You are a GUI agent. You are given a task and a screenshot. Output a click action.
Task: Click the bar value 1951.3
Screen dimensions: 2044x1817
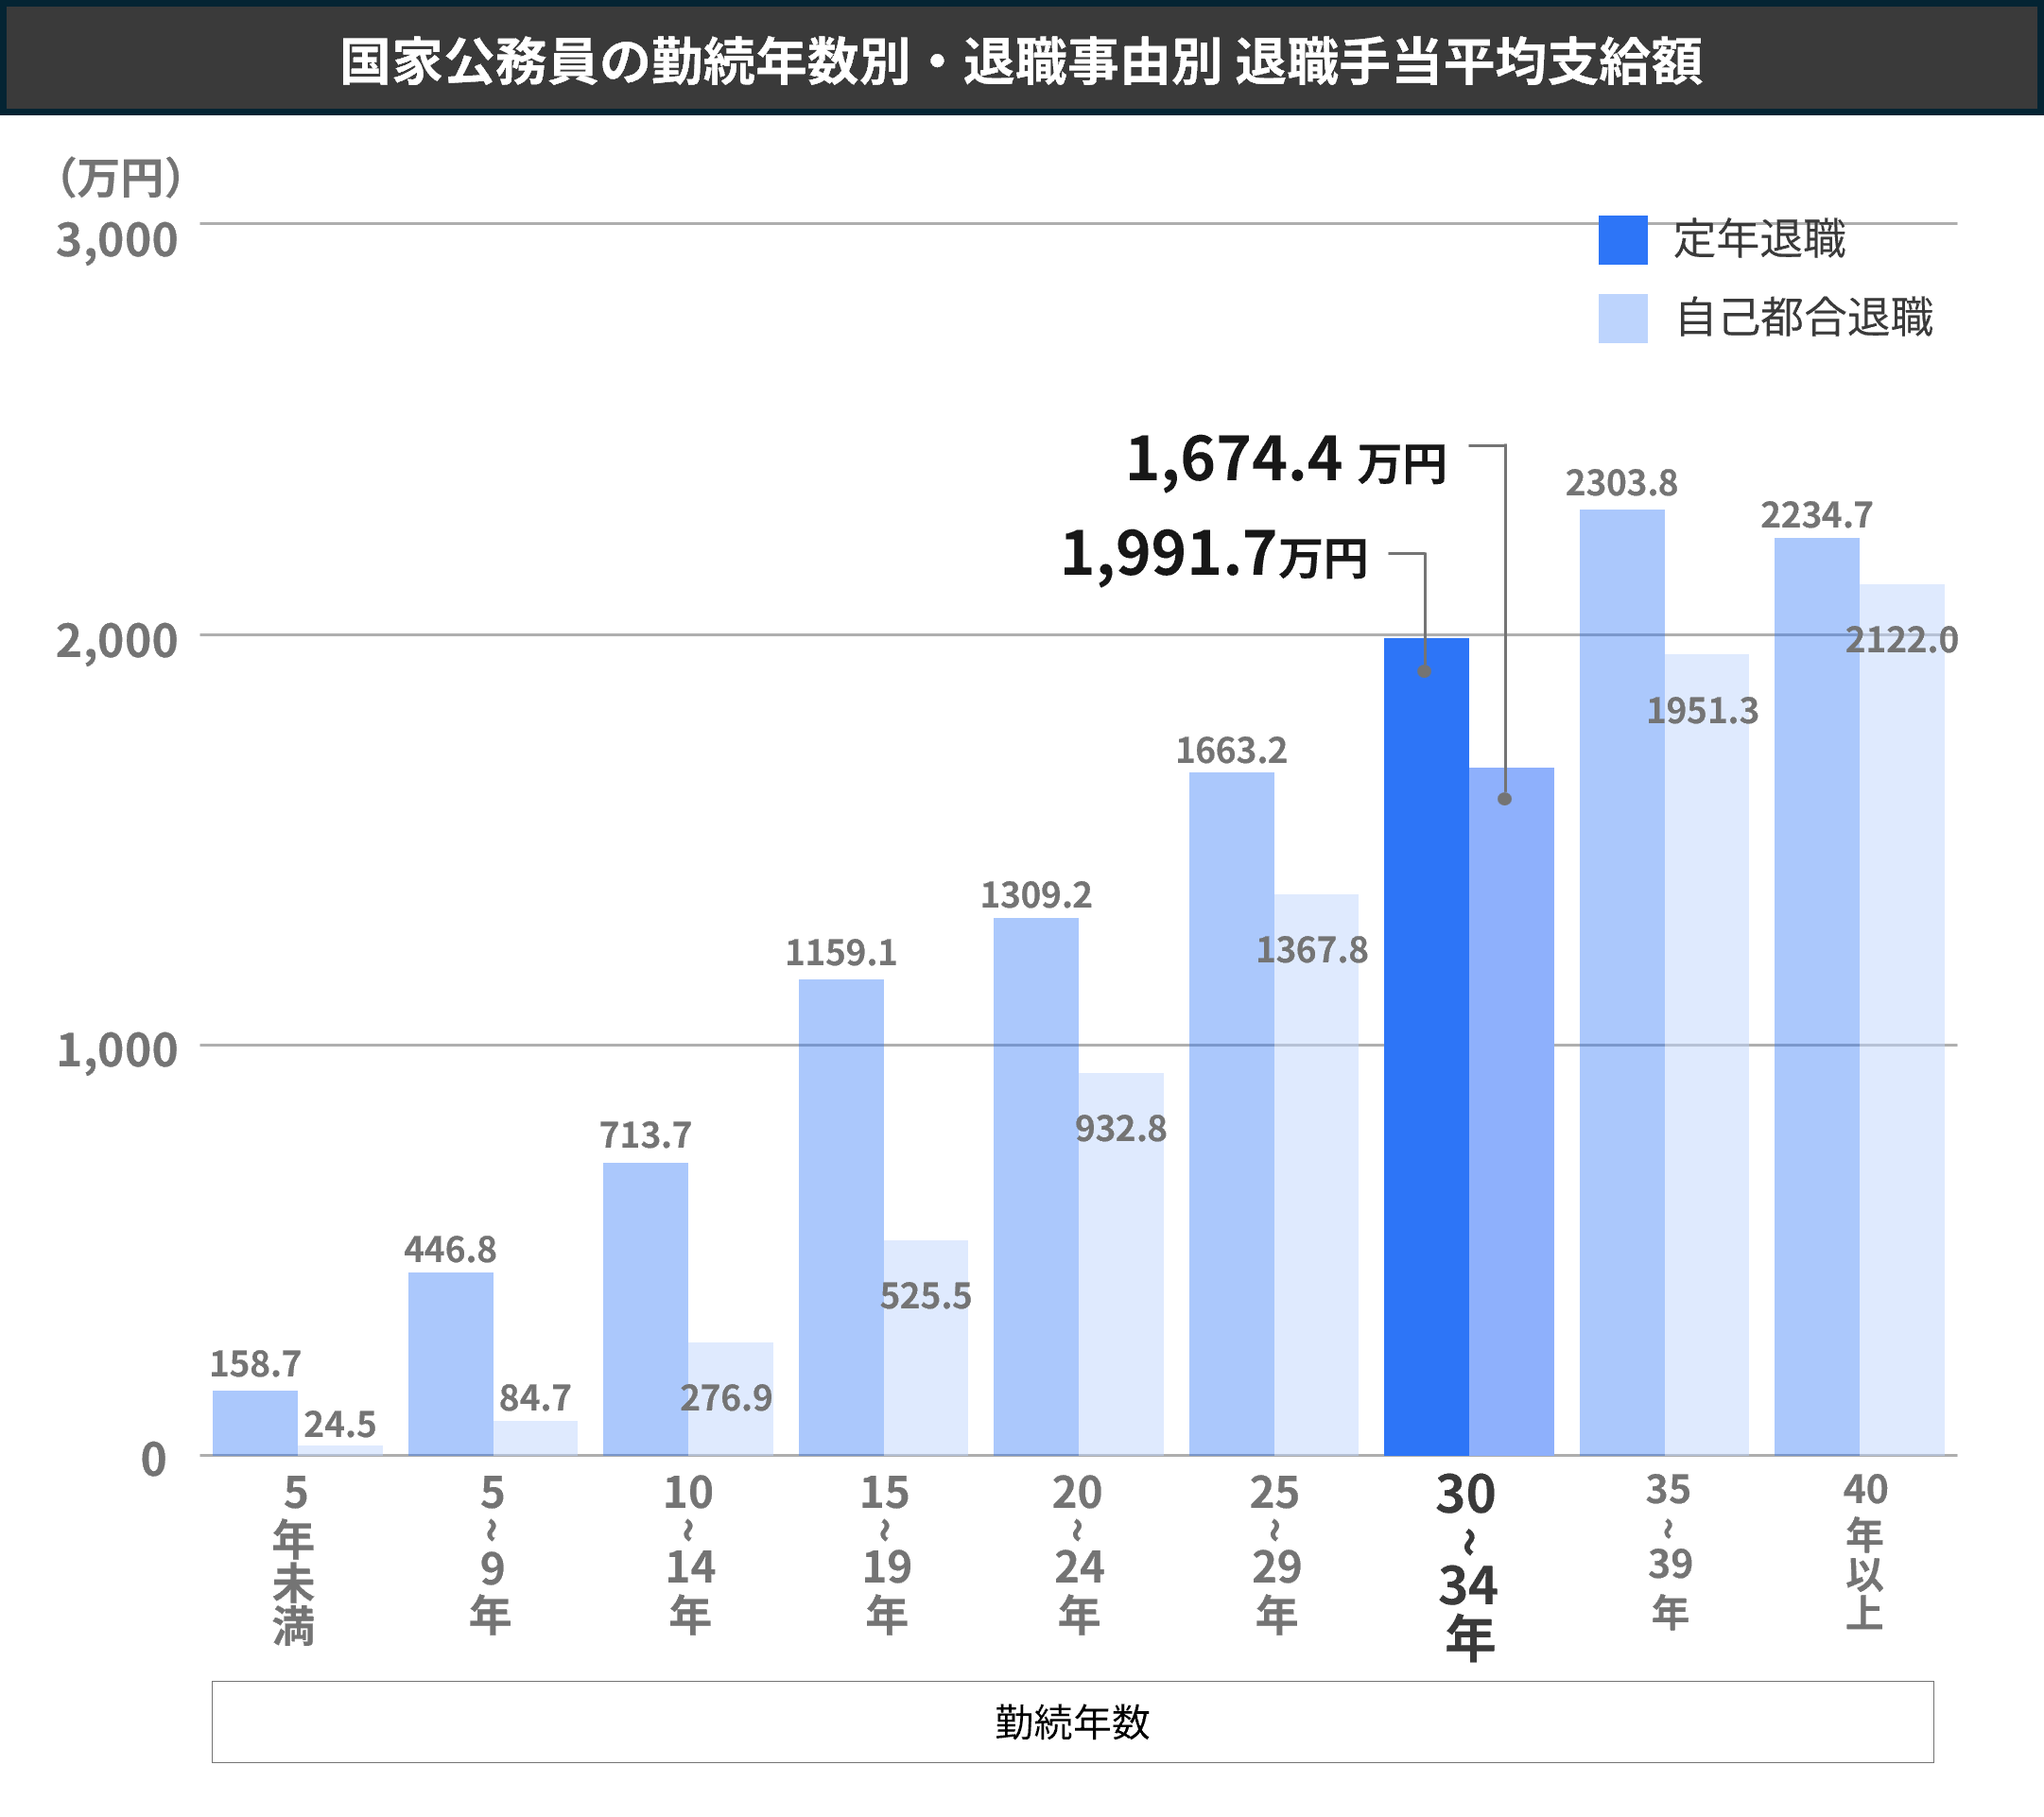click(1702, 711)
